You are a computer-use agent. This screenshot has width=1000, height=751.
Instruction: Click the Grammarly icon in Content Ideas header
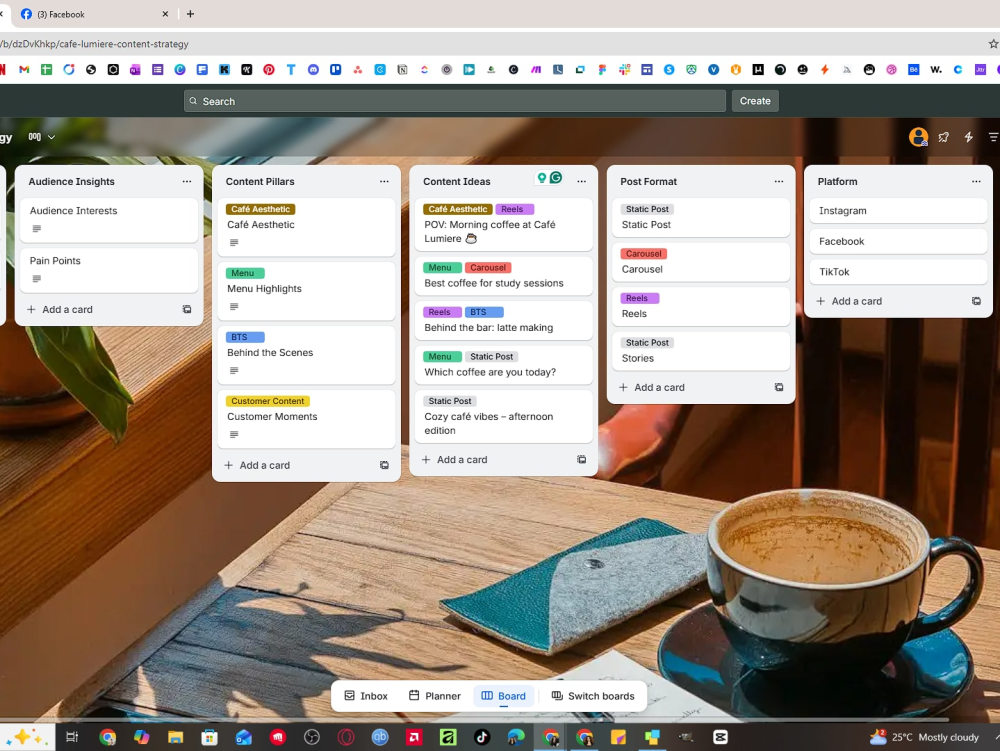(556, 178)
